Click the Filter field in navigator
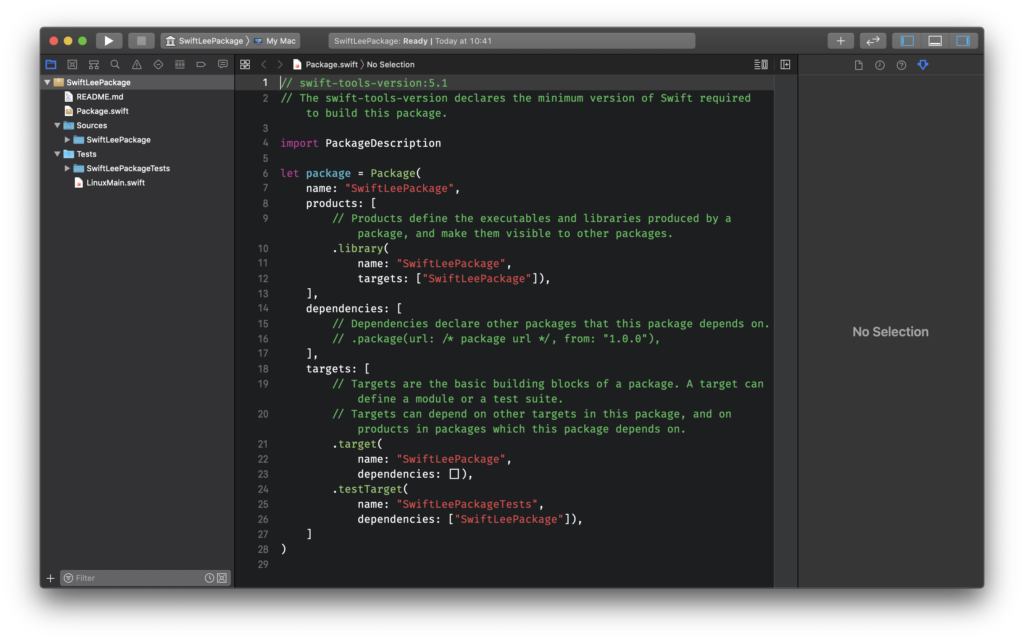 (x=138, y=578)
